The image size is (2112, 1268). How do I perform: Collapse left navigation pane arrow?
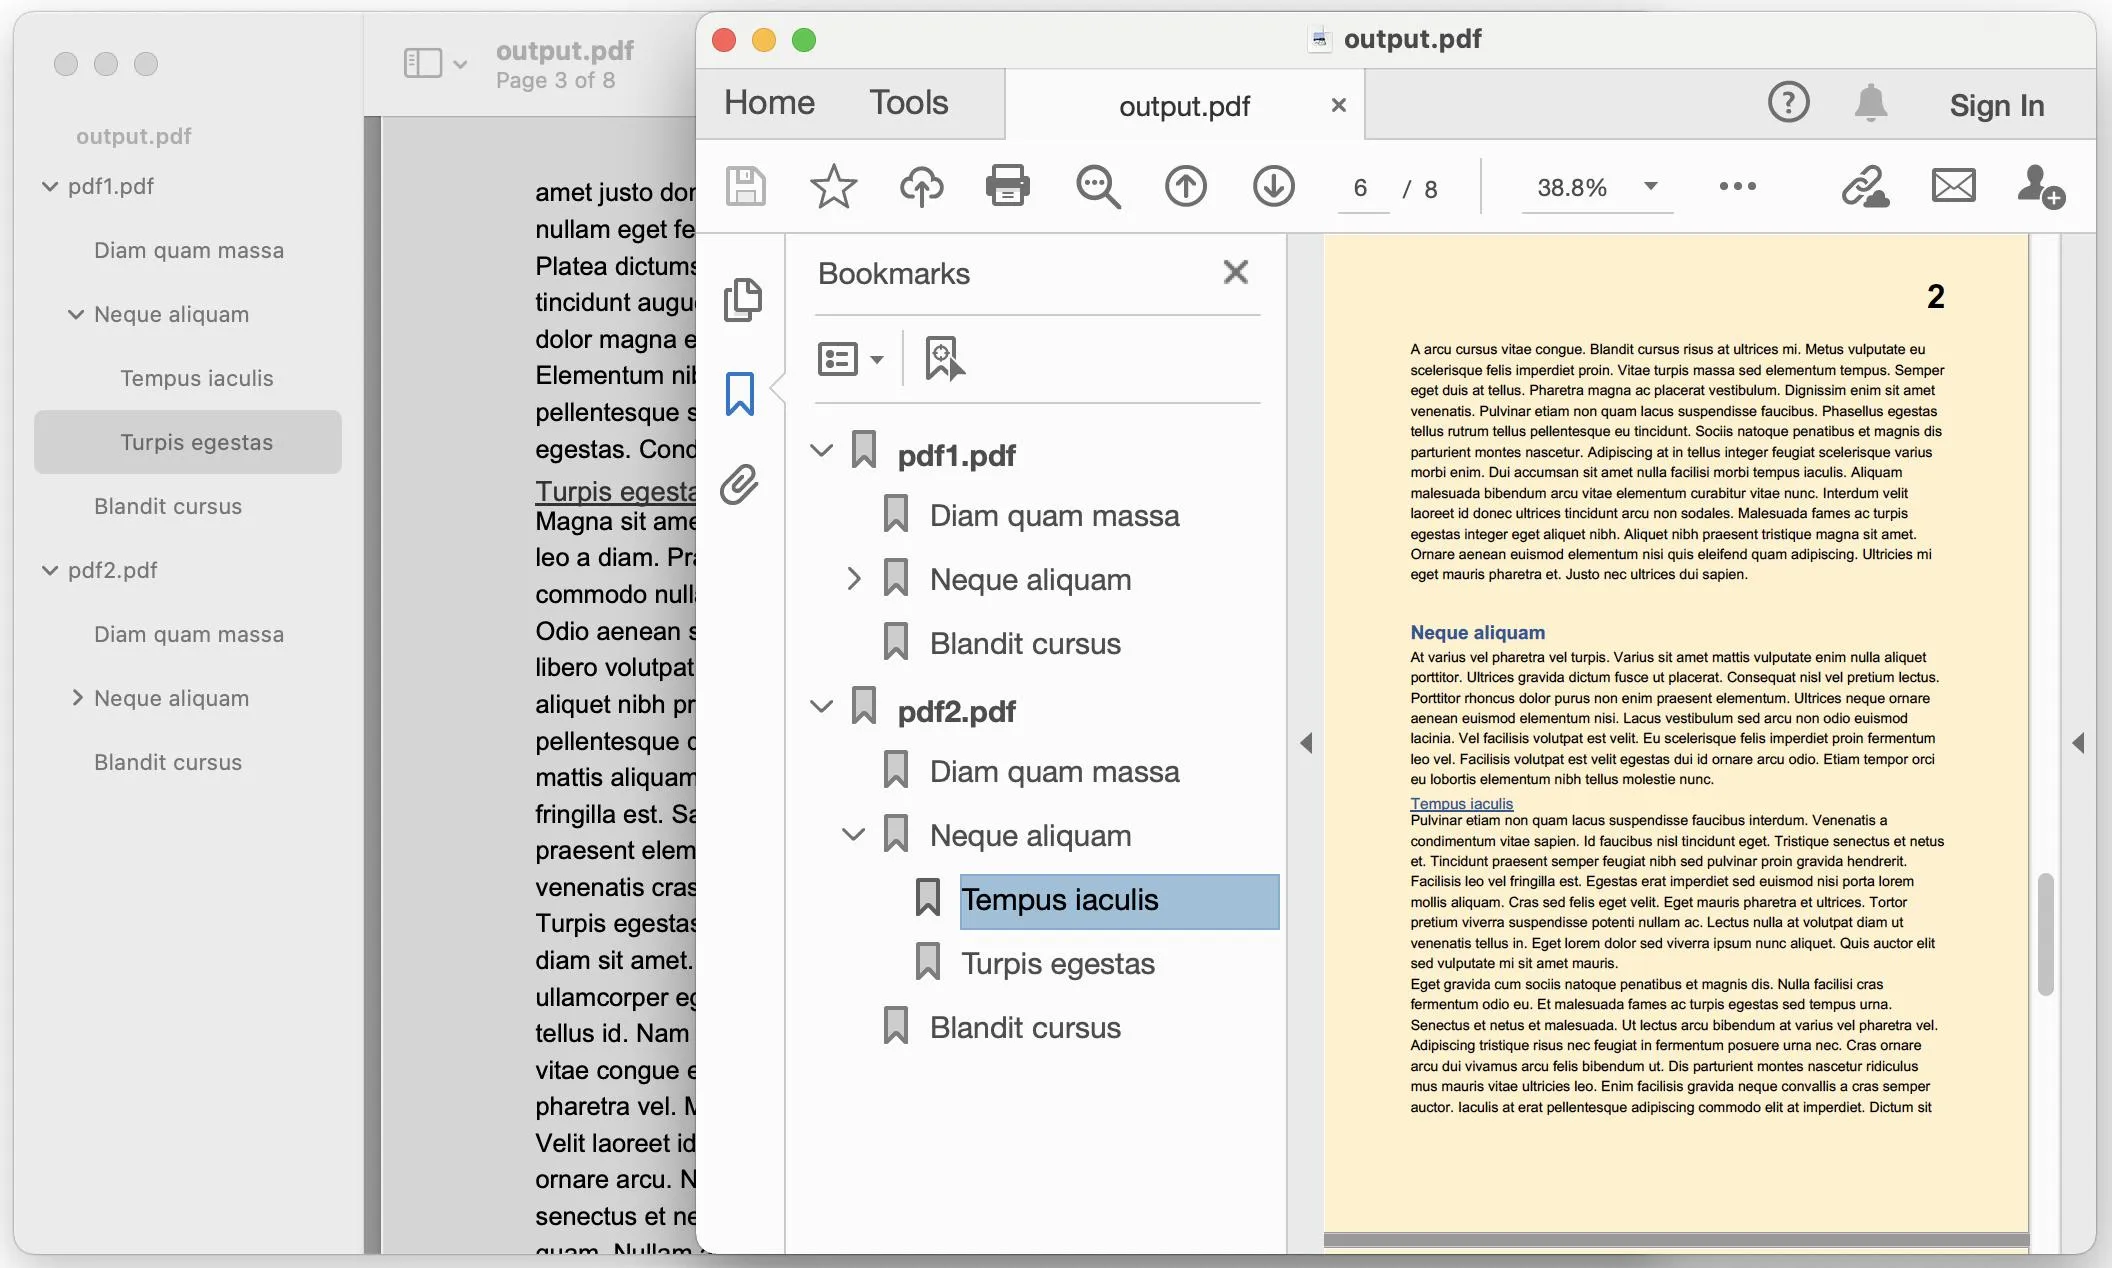pos(1306,743)
